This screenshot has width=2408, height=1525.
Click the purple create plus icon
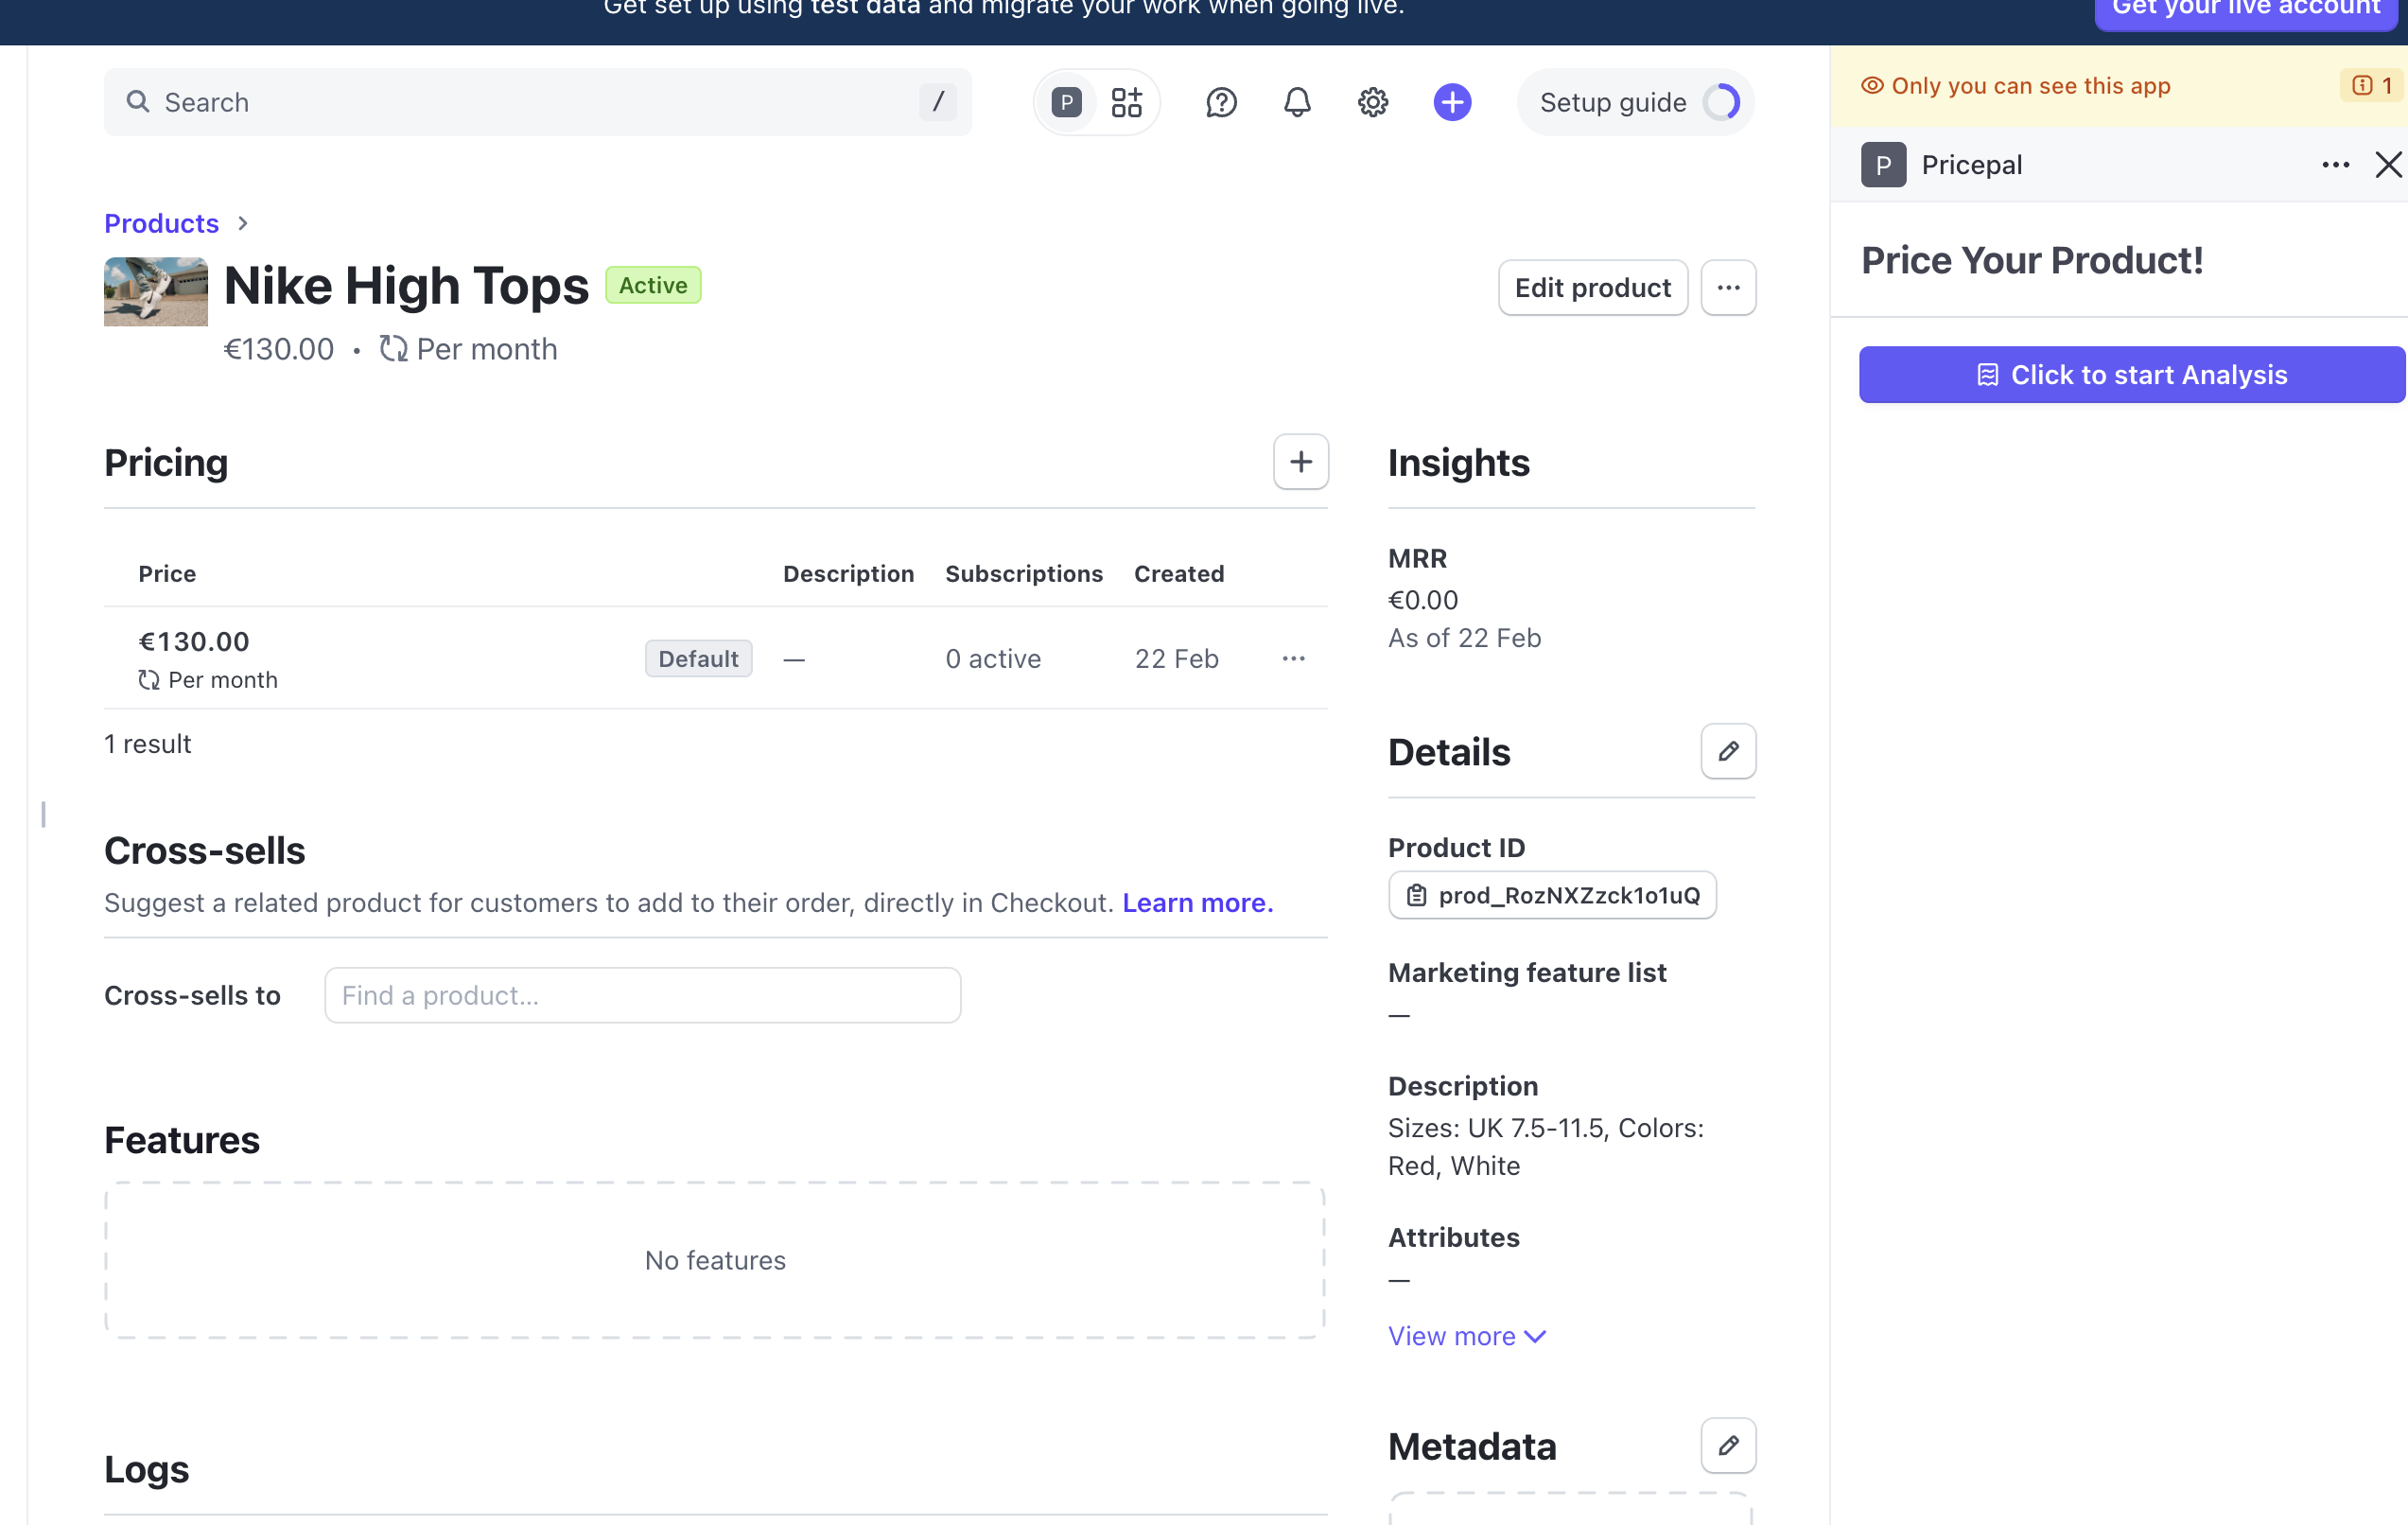[1452, 102]
